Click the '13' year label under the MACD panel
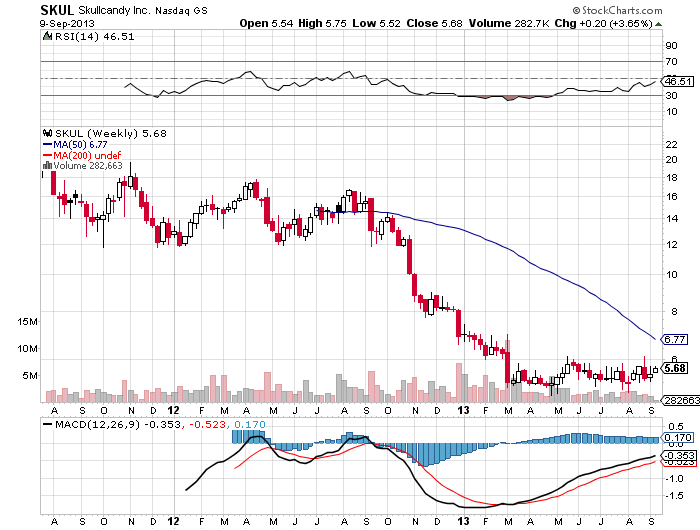The height and width of the screenshot is (530, 700). (x=463, y=521)
